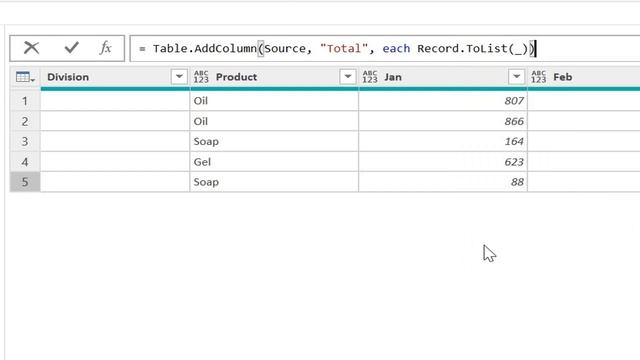
Task: Change the Jan column data type icon
Action: click(370, 77)
